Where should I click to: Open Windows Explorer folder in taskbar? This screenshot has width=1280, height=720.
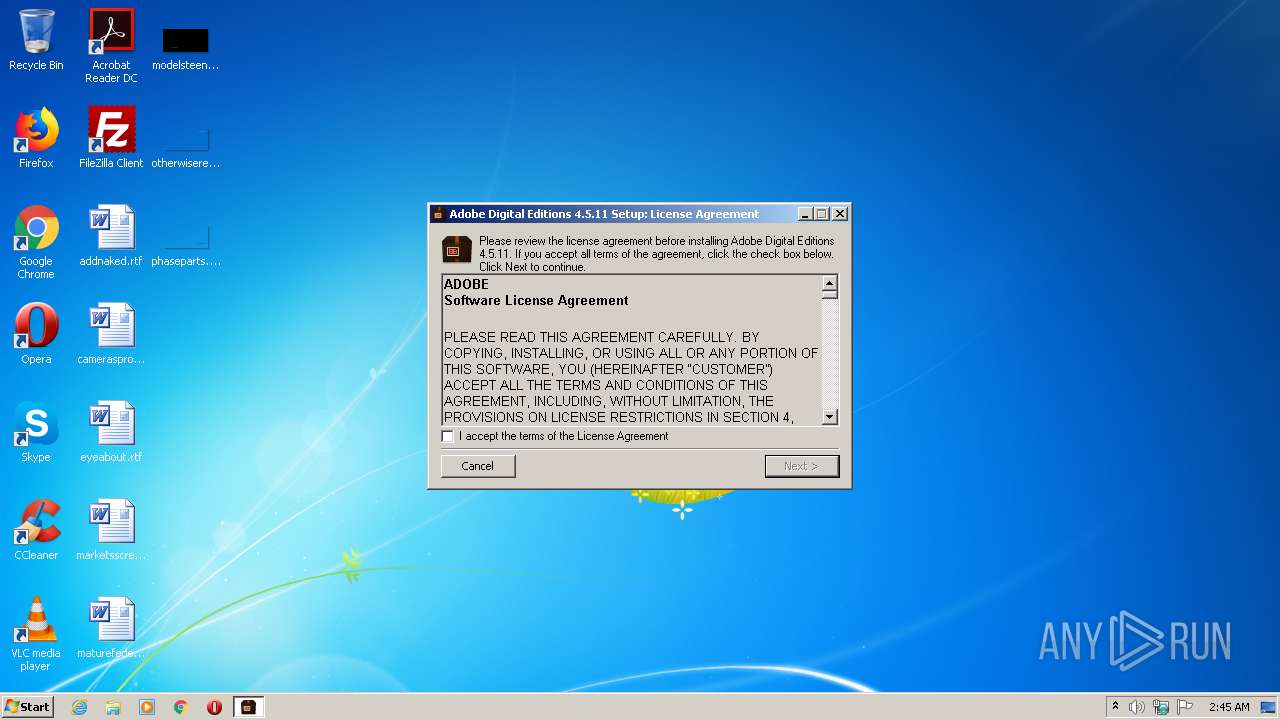pyautogui.click(x=113, y=707)
